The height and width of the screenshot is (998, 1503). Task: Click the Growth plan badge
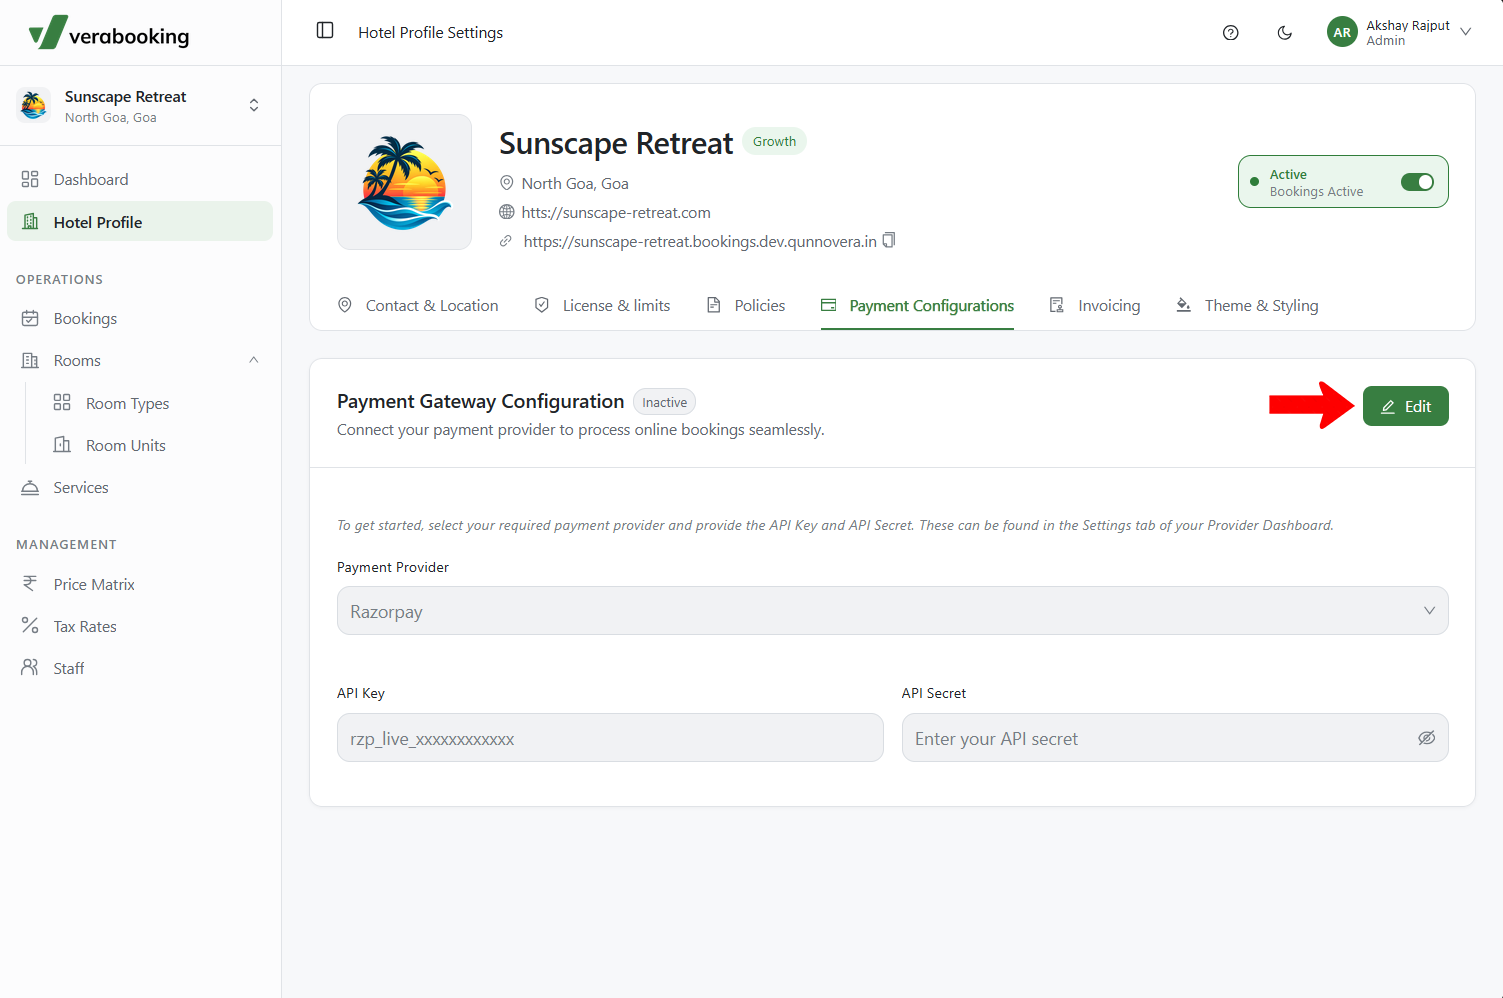click(774, 141)
